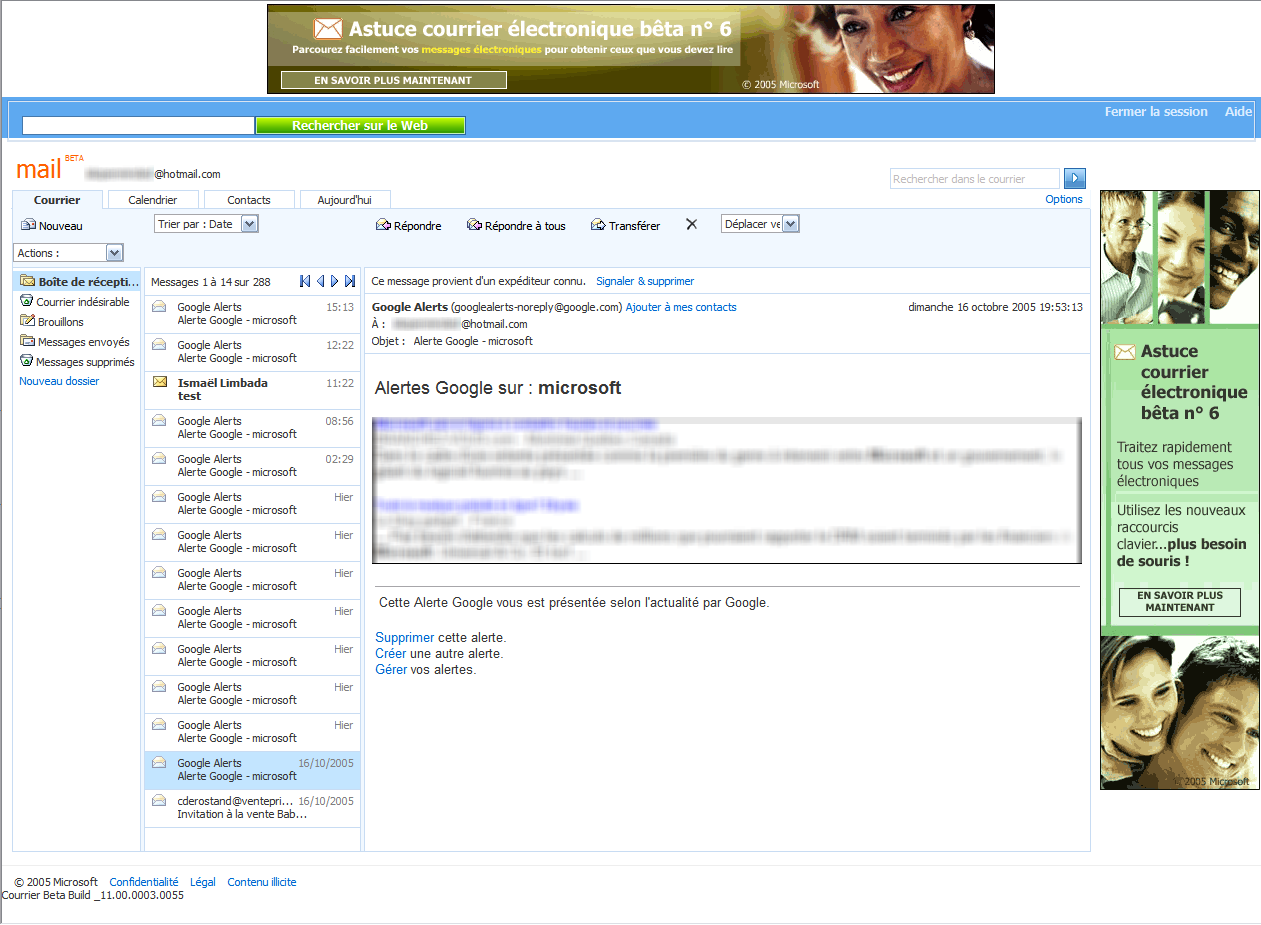Go to first page of messages
This screenshot has height=925, width=1261.
(305, 282)
